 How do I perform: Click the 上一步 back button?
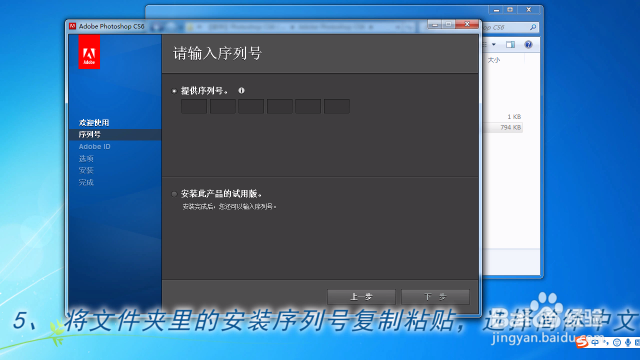pos(361,297)
